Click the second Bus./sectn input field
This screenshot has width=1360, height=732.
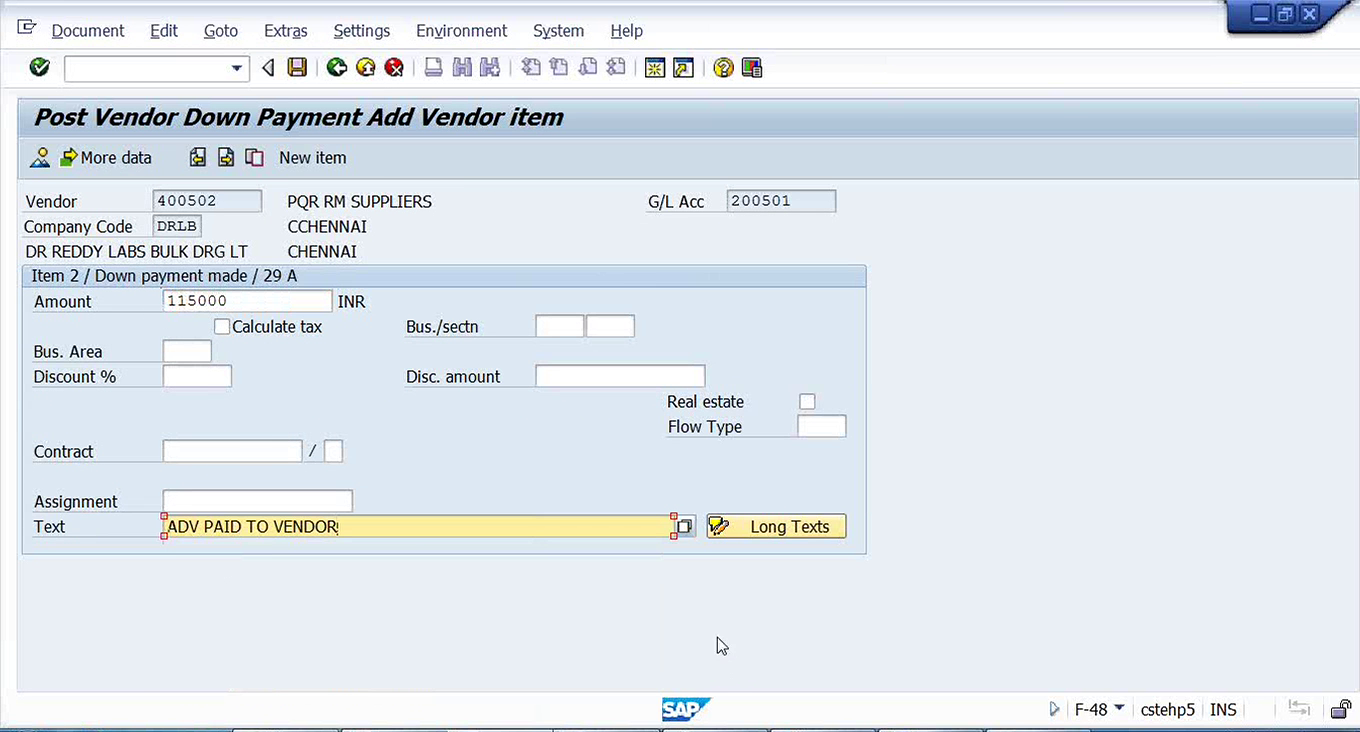(610, 326)
